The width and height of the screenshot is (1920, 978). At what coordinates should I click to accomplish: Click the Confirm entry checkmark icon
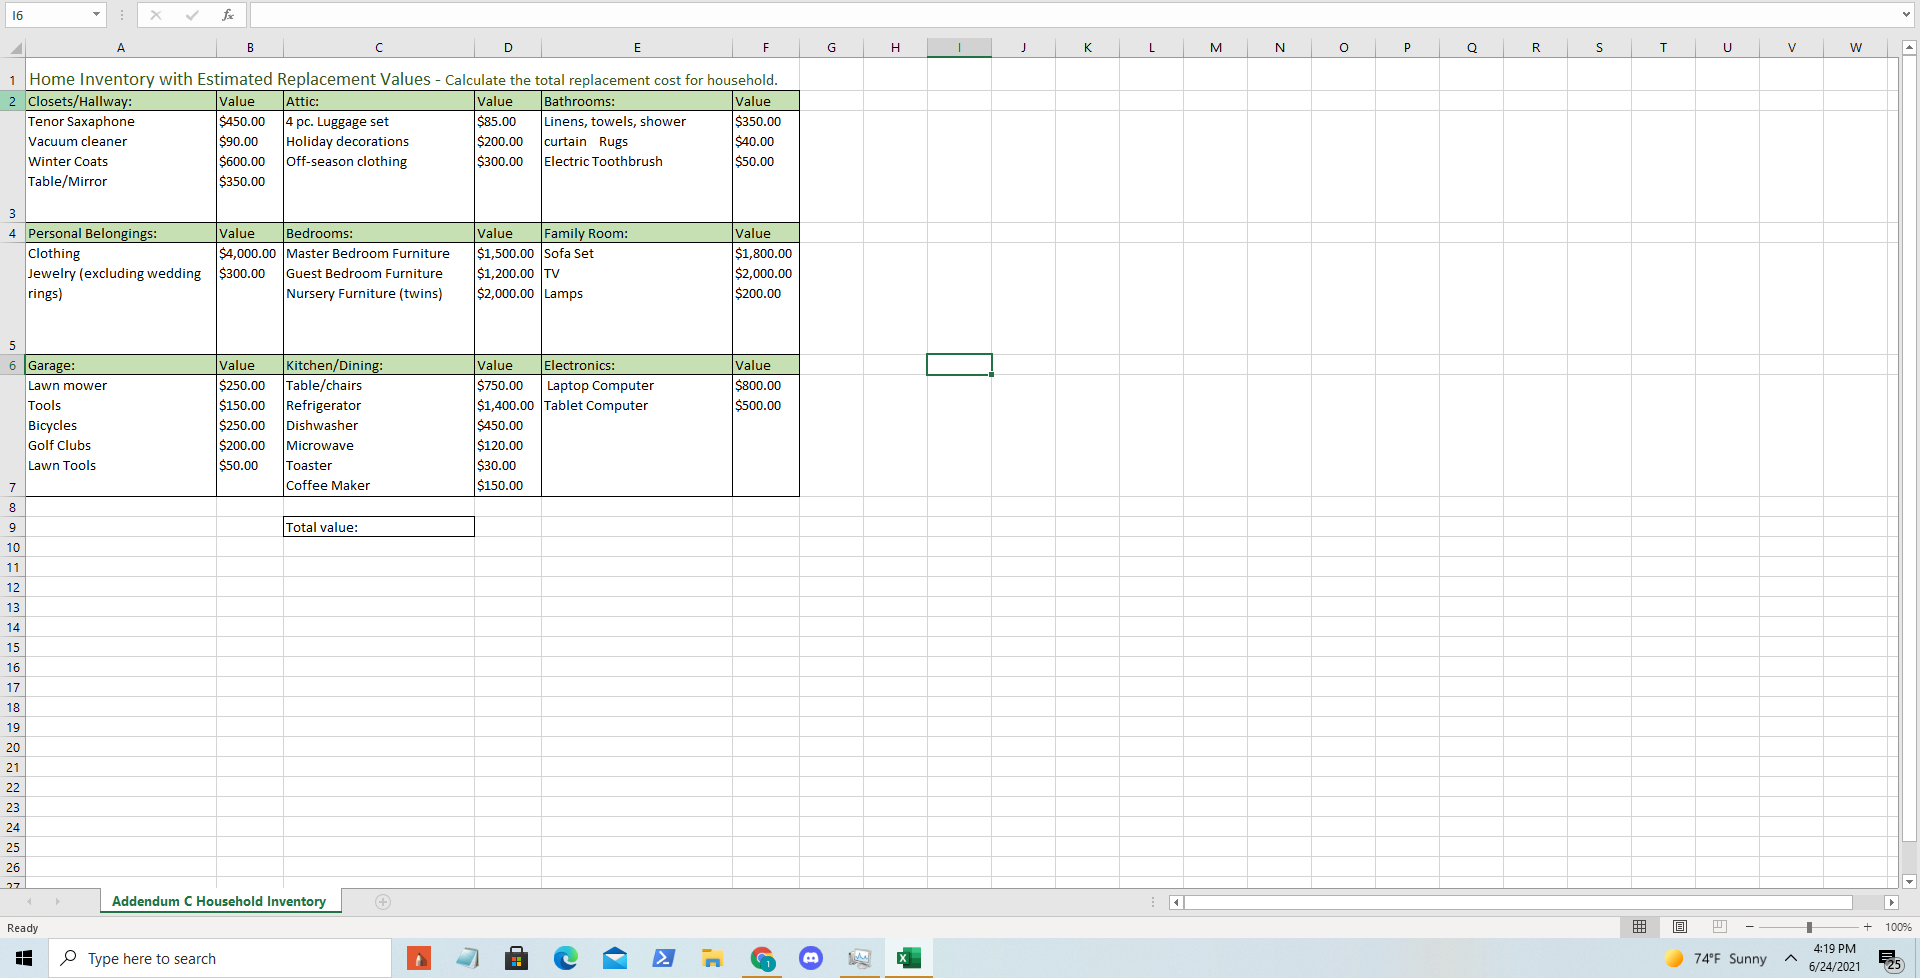192,15
